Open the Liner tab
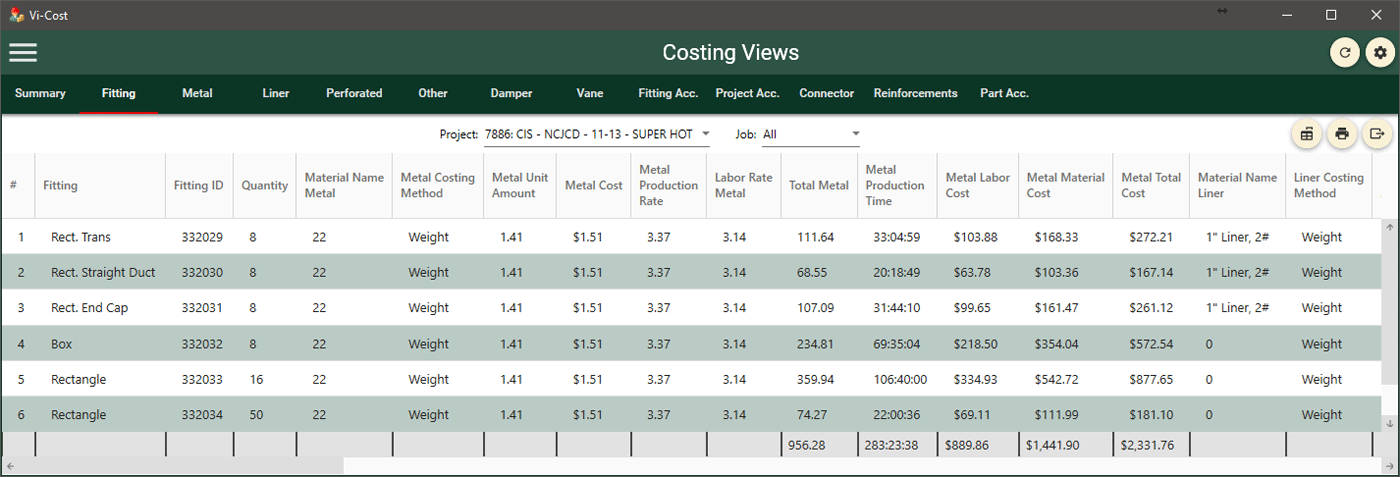 (x=276, y=93)
